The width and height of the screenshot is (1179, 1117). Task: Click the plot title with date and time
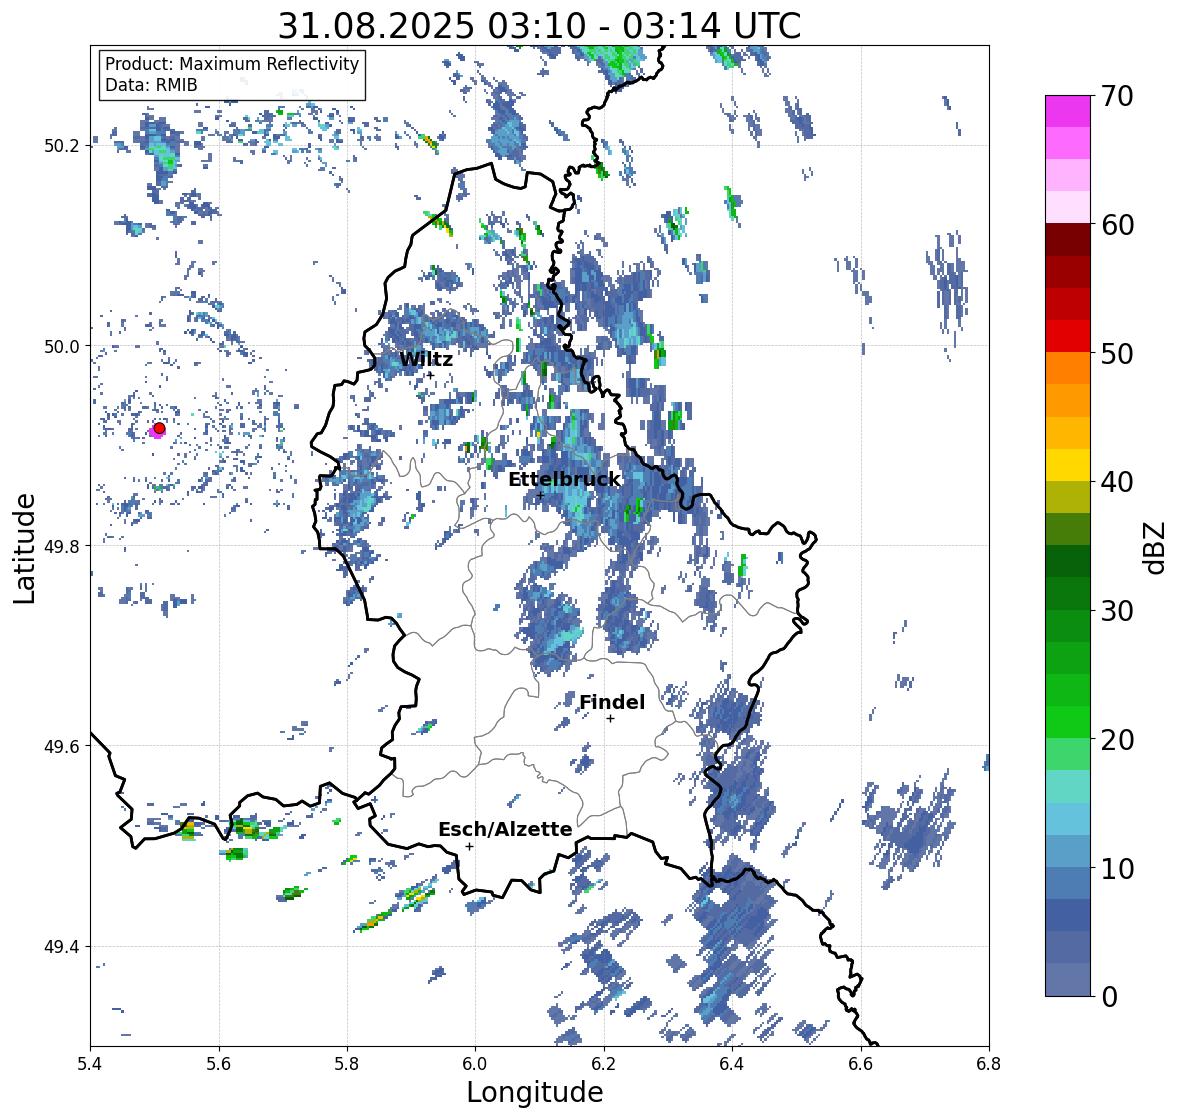tap(539, 26)
